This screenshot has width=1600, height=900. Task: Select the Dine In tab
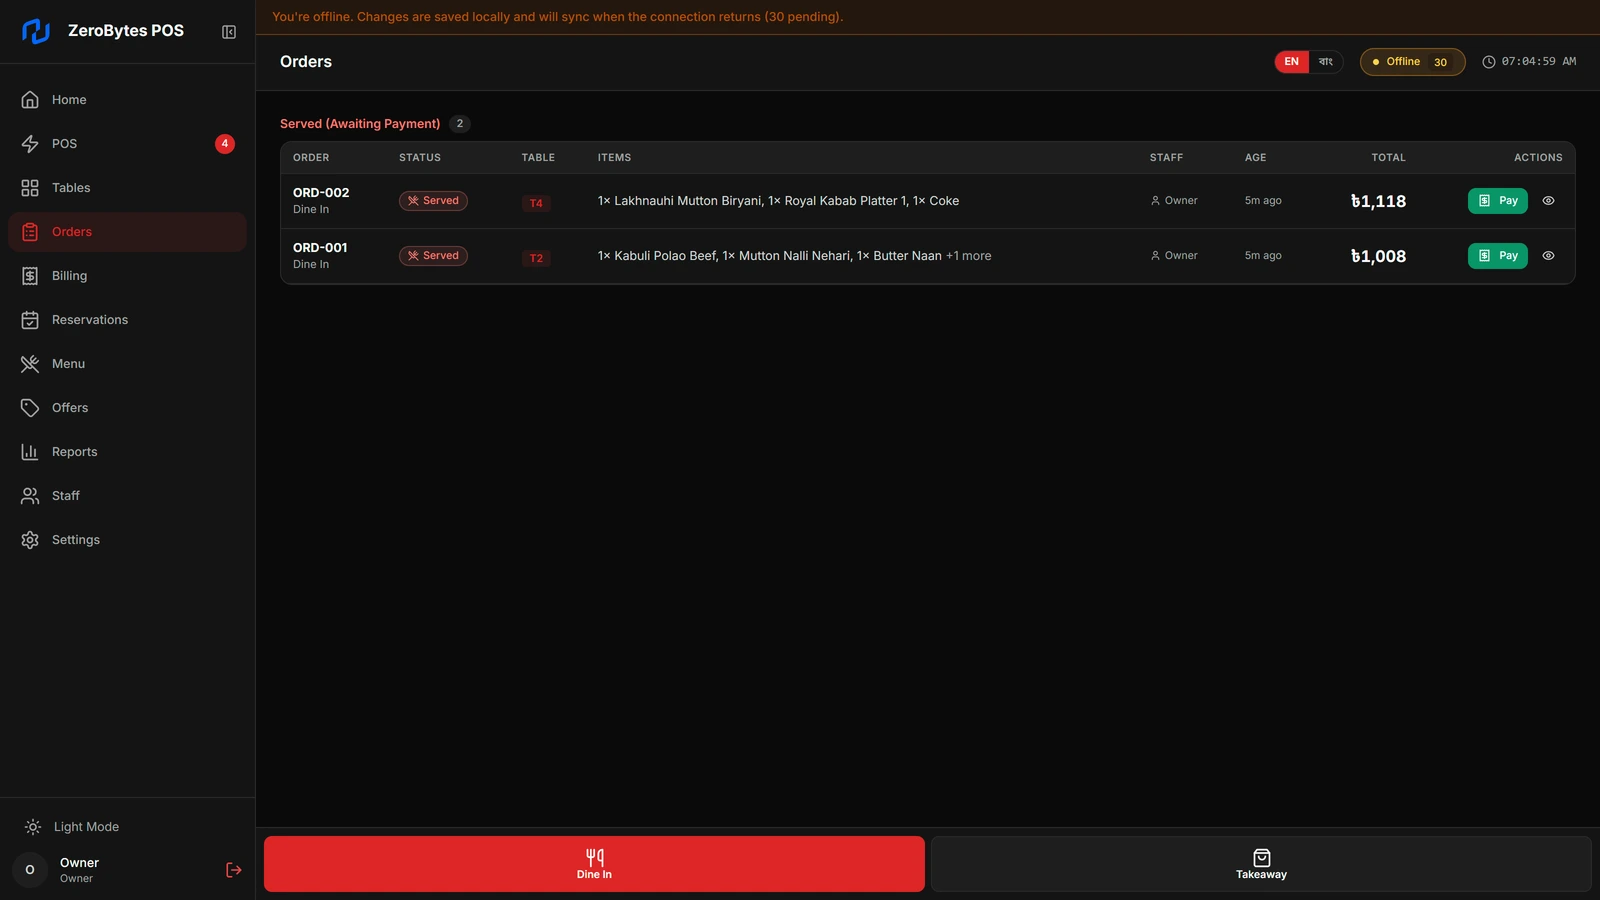pos(594,864)
